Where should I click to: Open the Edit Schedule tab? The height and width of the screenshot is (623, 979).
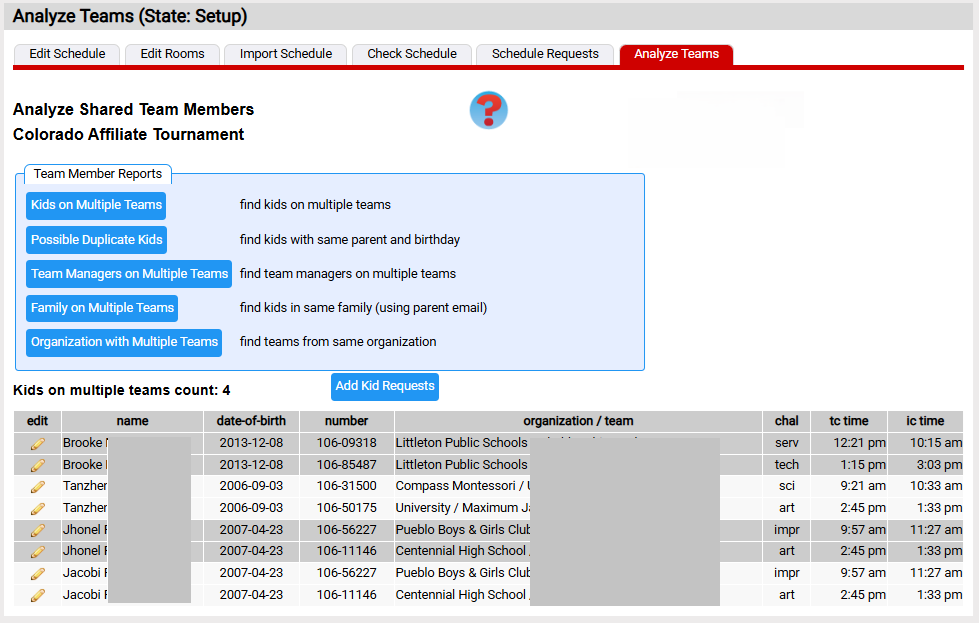click(x=67, y=54)
